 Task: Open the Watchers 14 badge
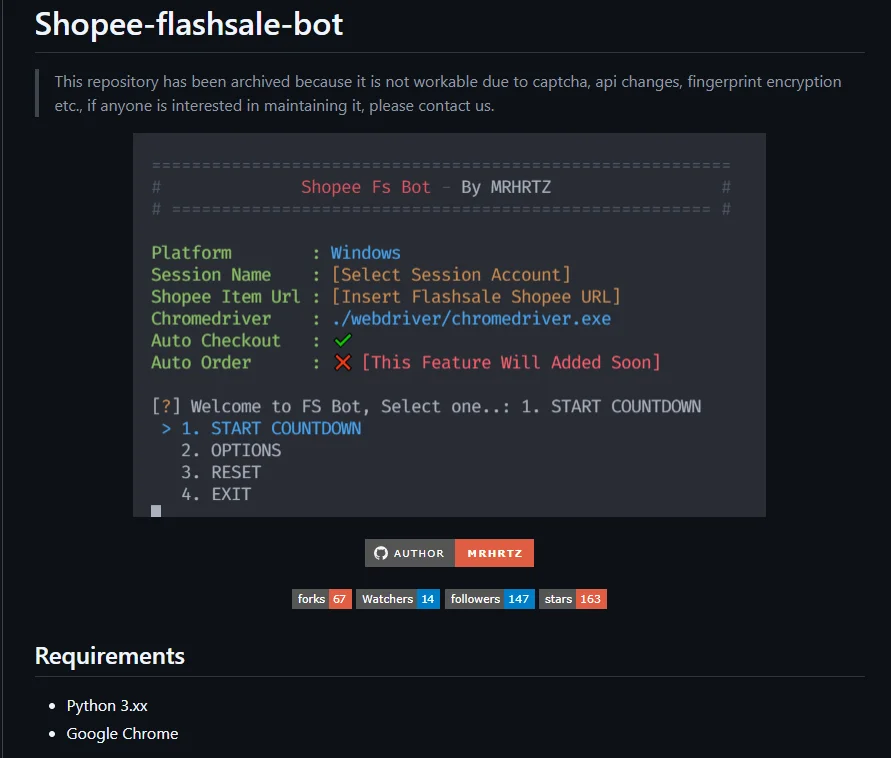pyautogui.click(x=398, y=599)
